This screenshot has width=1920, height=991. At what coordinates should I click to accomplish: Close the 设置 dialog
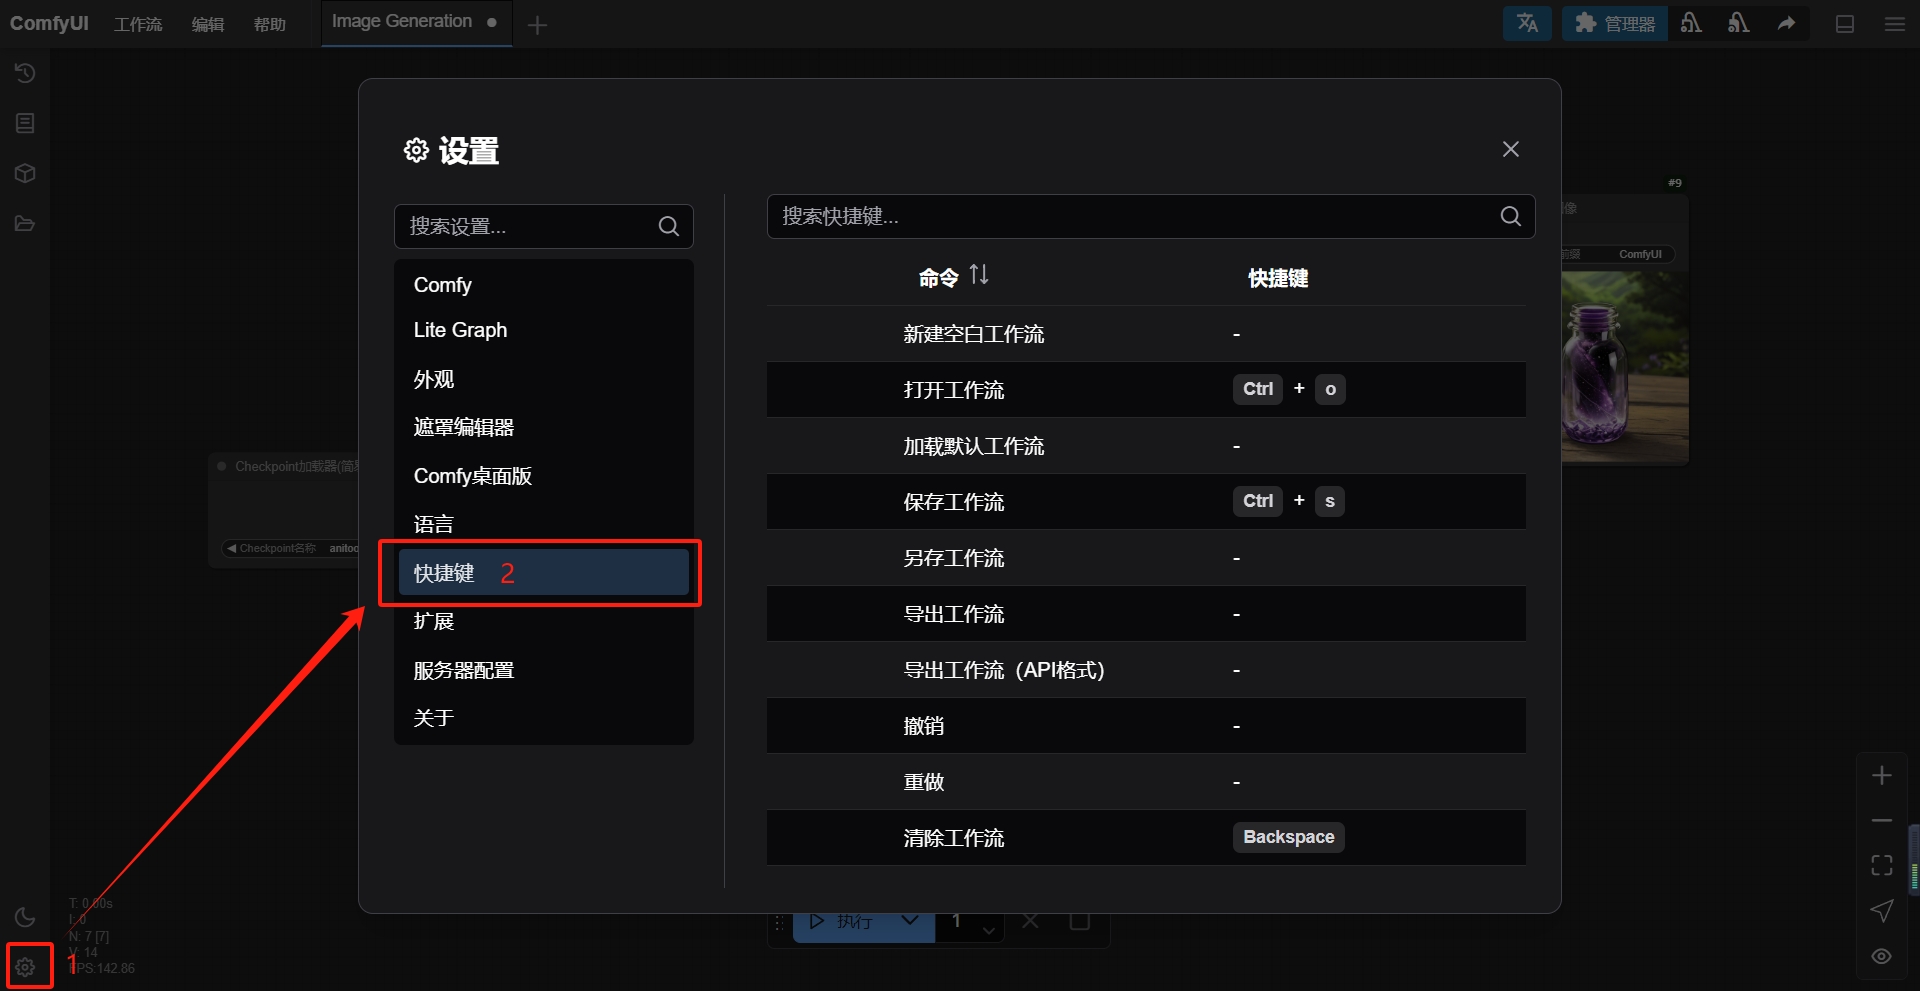click(1510, 149)
